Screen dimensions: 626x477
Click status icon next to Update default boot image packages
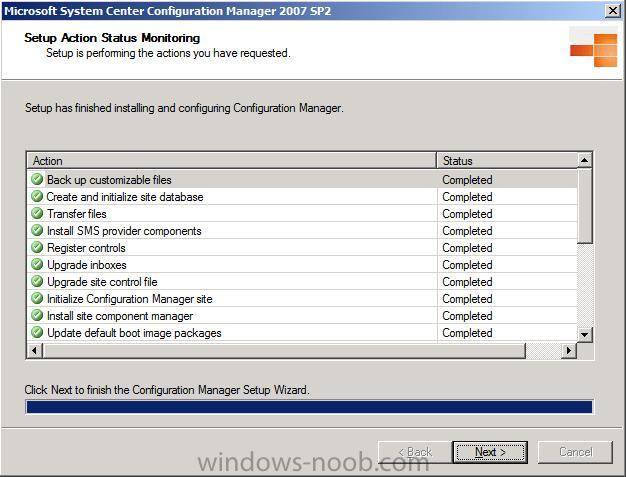(x=37, y=333)
